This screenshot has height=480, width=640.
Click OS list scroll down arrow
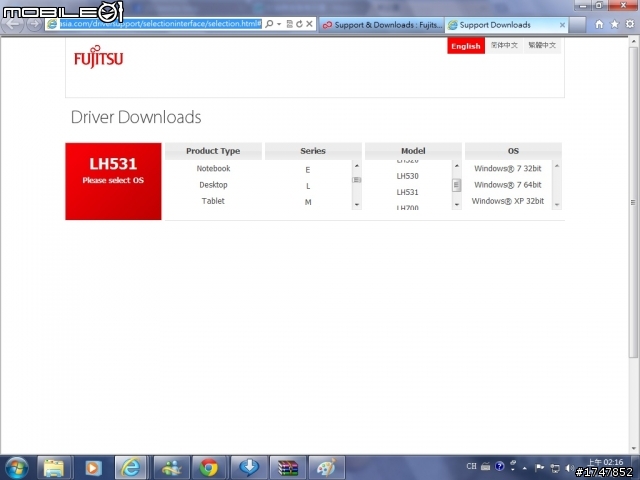pos(557,204)
